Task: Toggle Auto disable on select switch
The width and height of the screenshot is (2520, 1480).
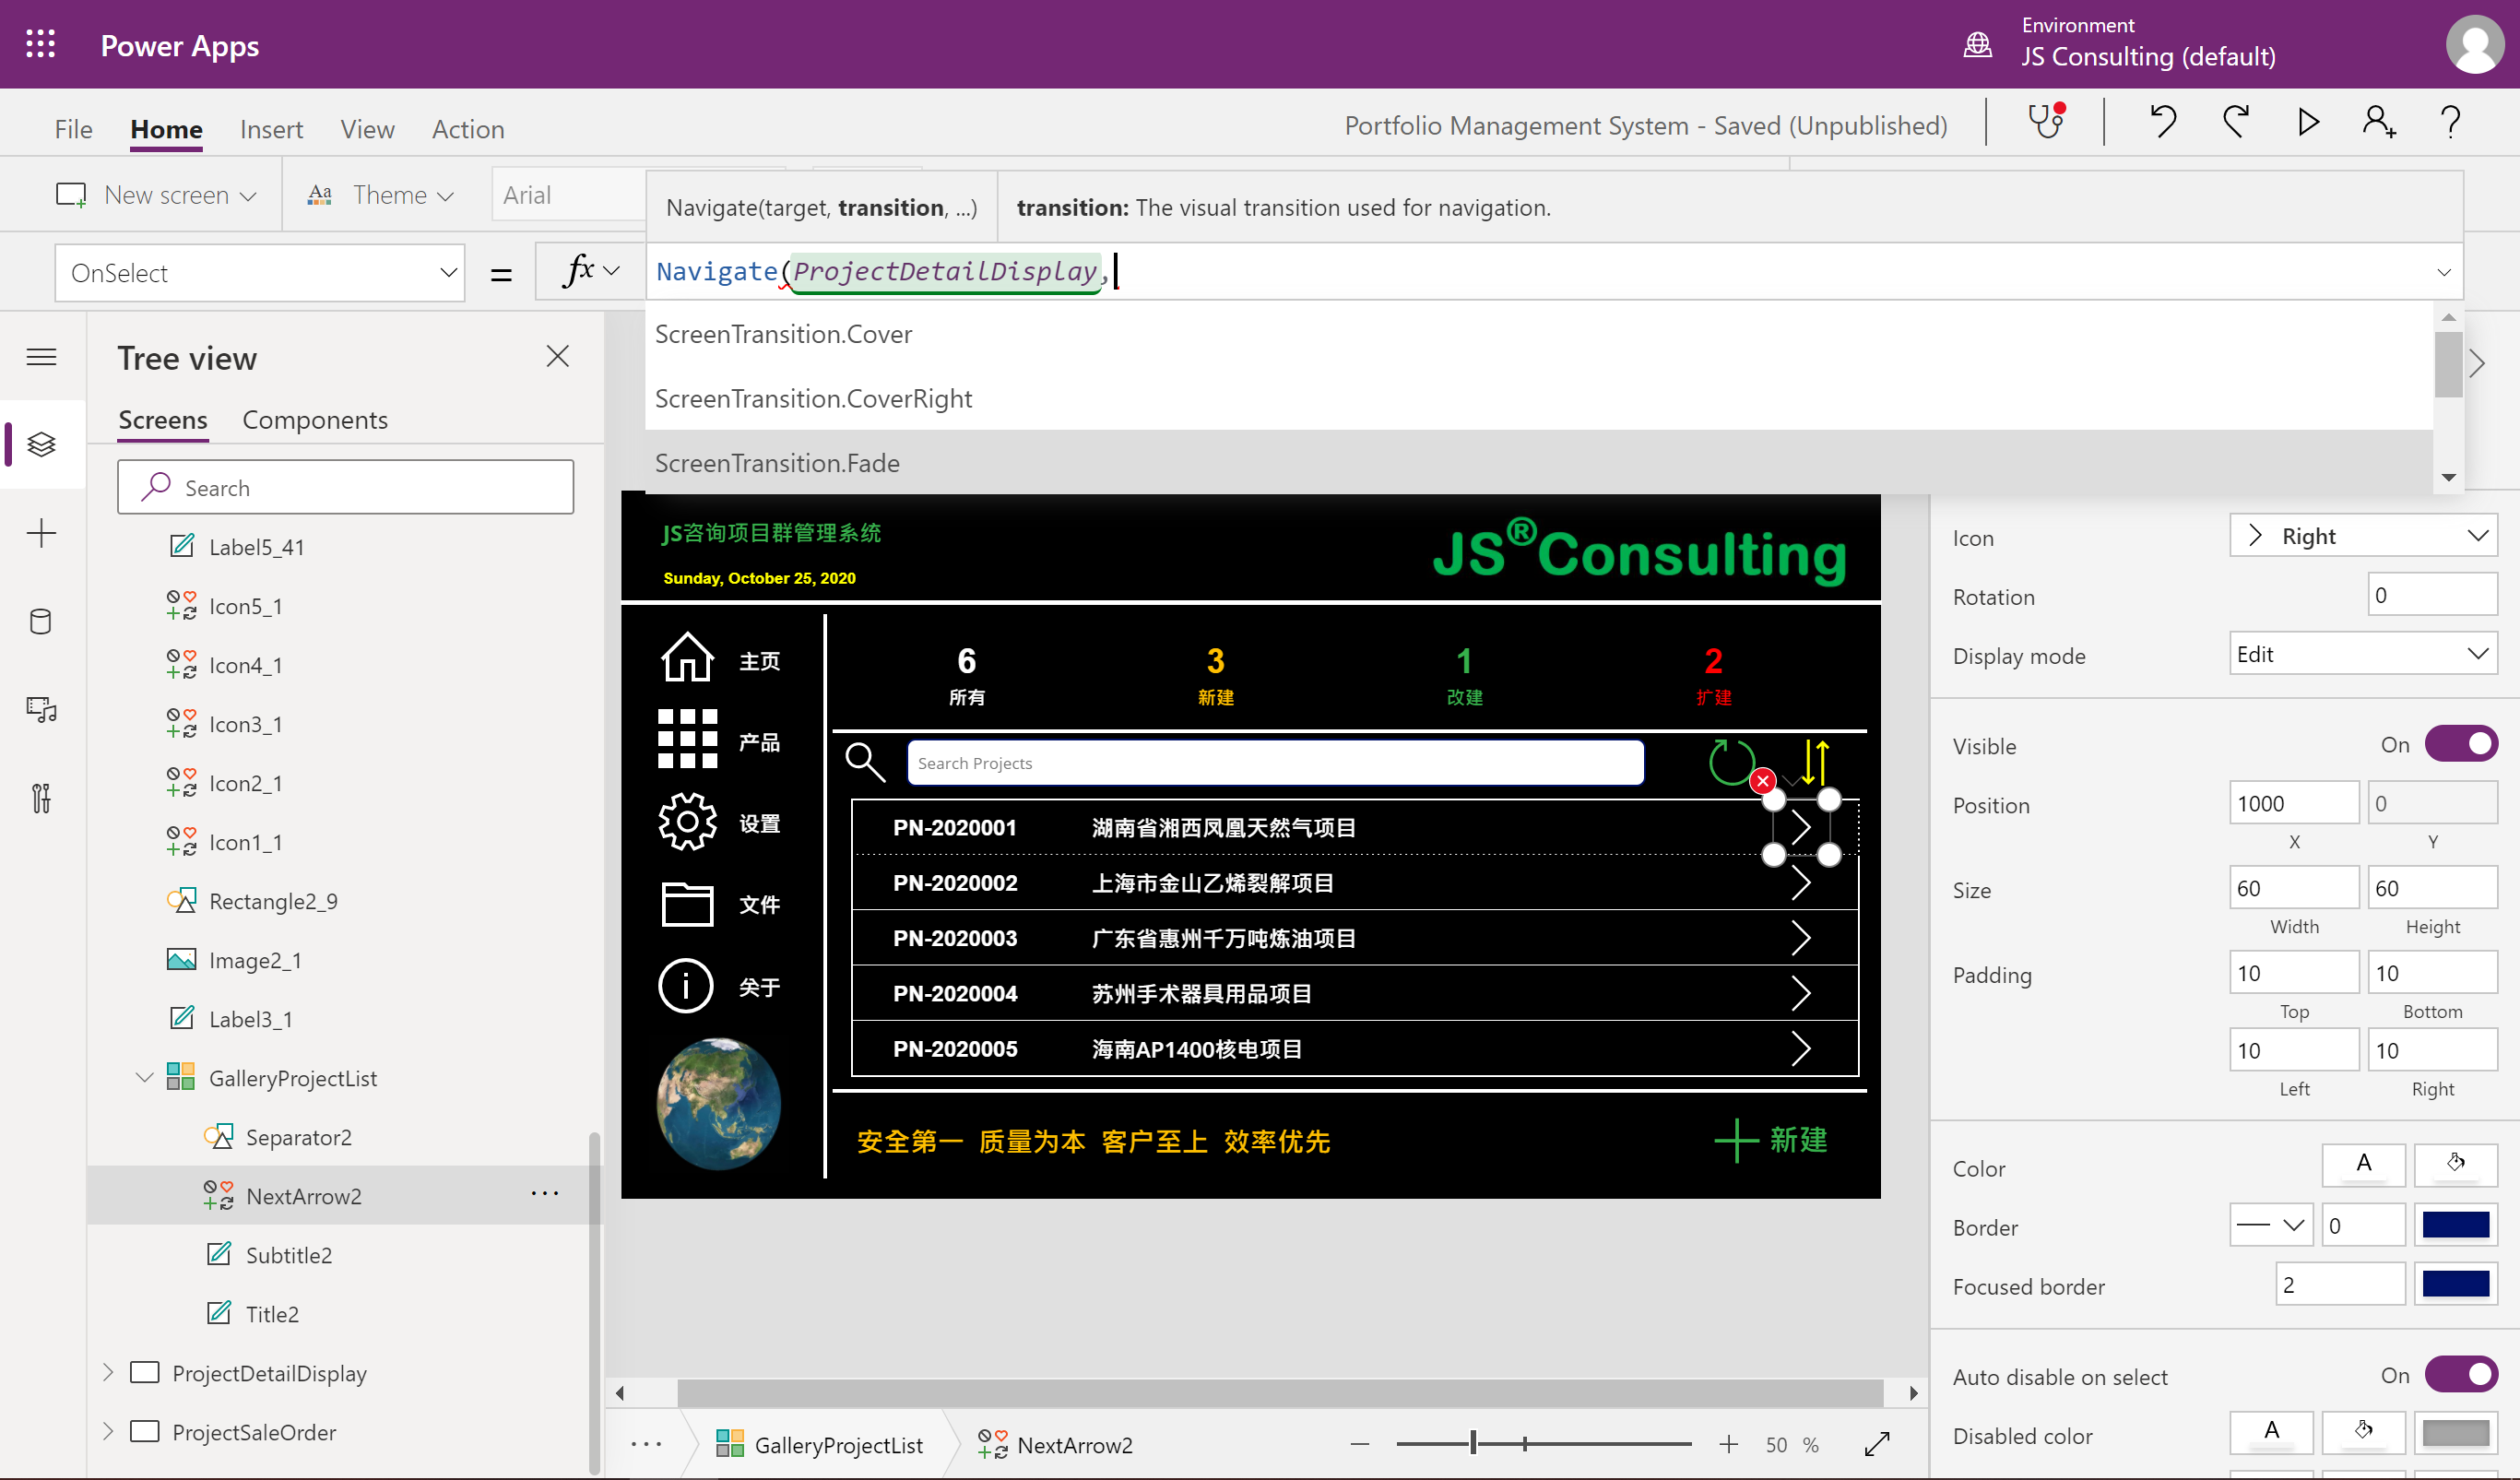Action: 2461,1375
